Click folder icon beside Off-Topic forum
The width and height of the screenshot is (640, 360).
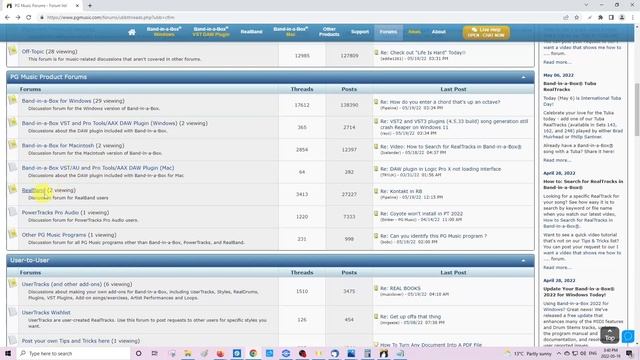13,51
